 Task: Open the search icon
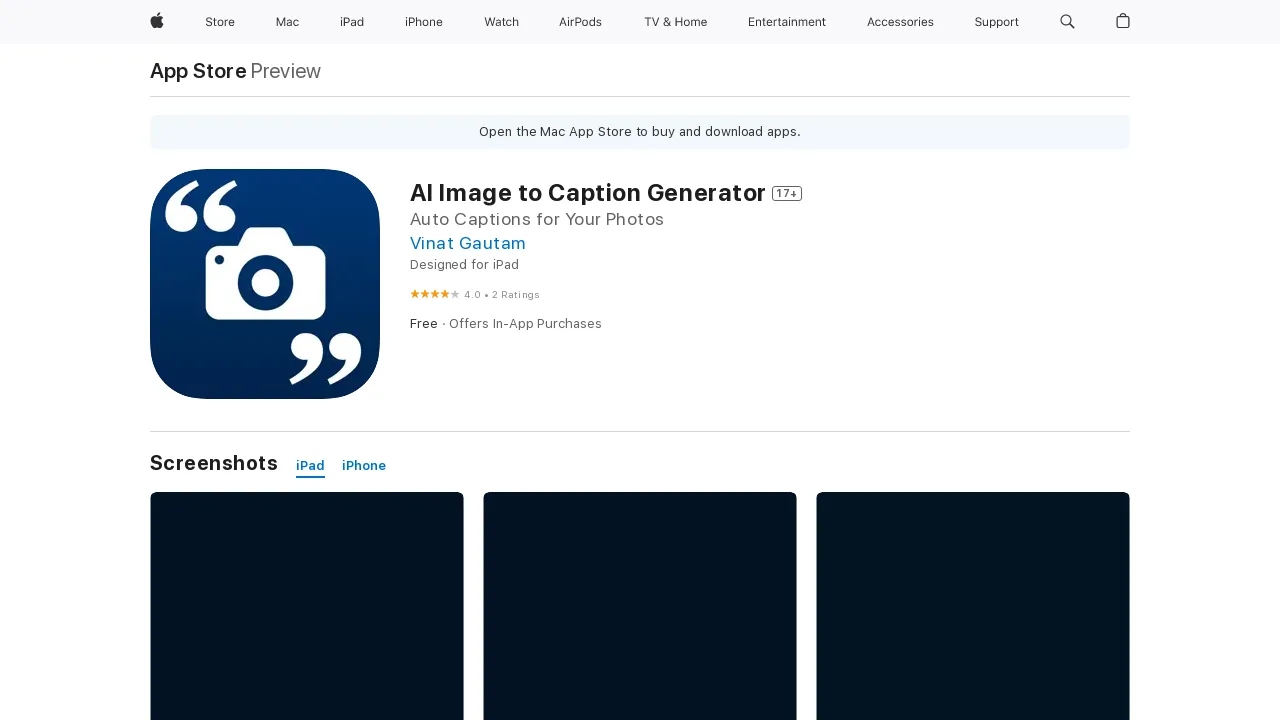pyautogui.click(x=1067, y=22)
